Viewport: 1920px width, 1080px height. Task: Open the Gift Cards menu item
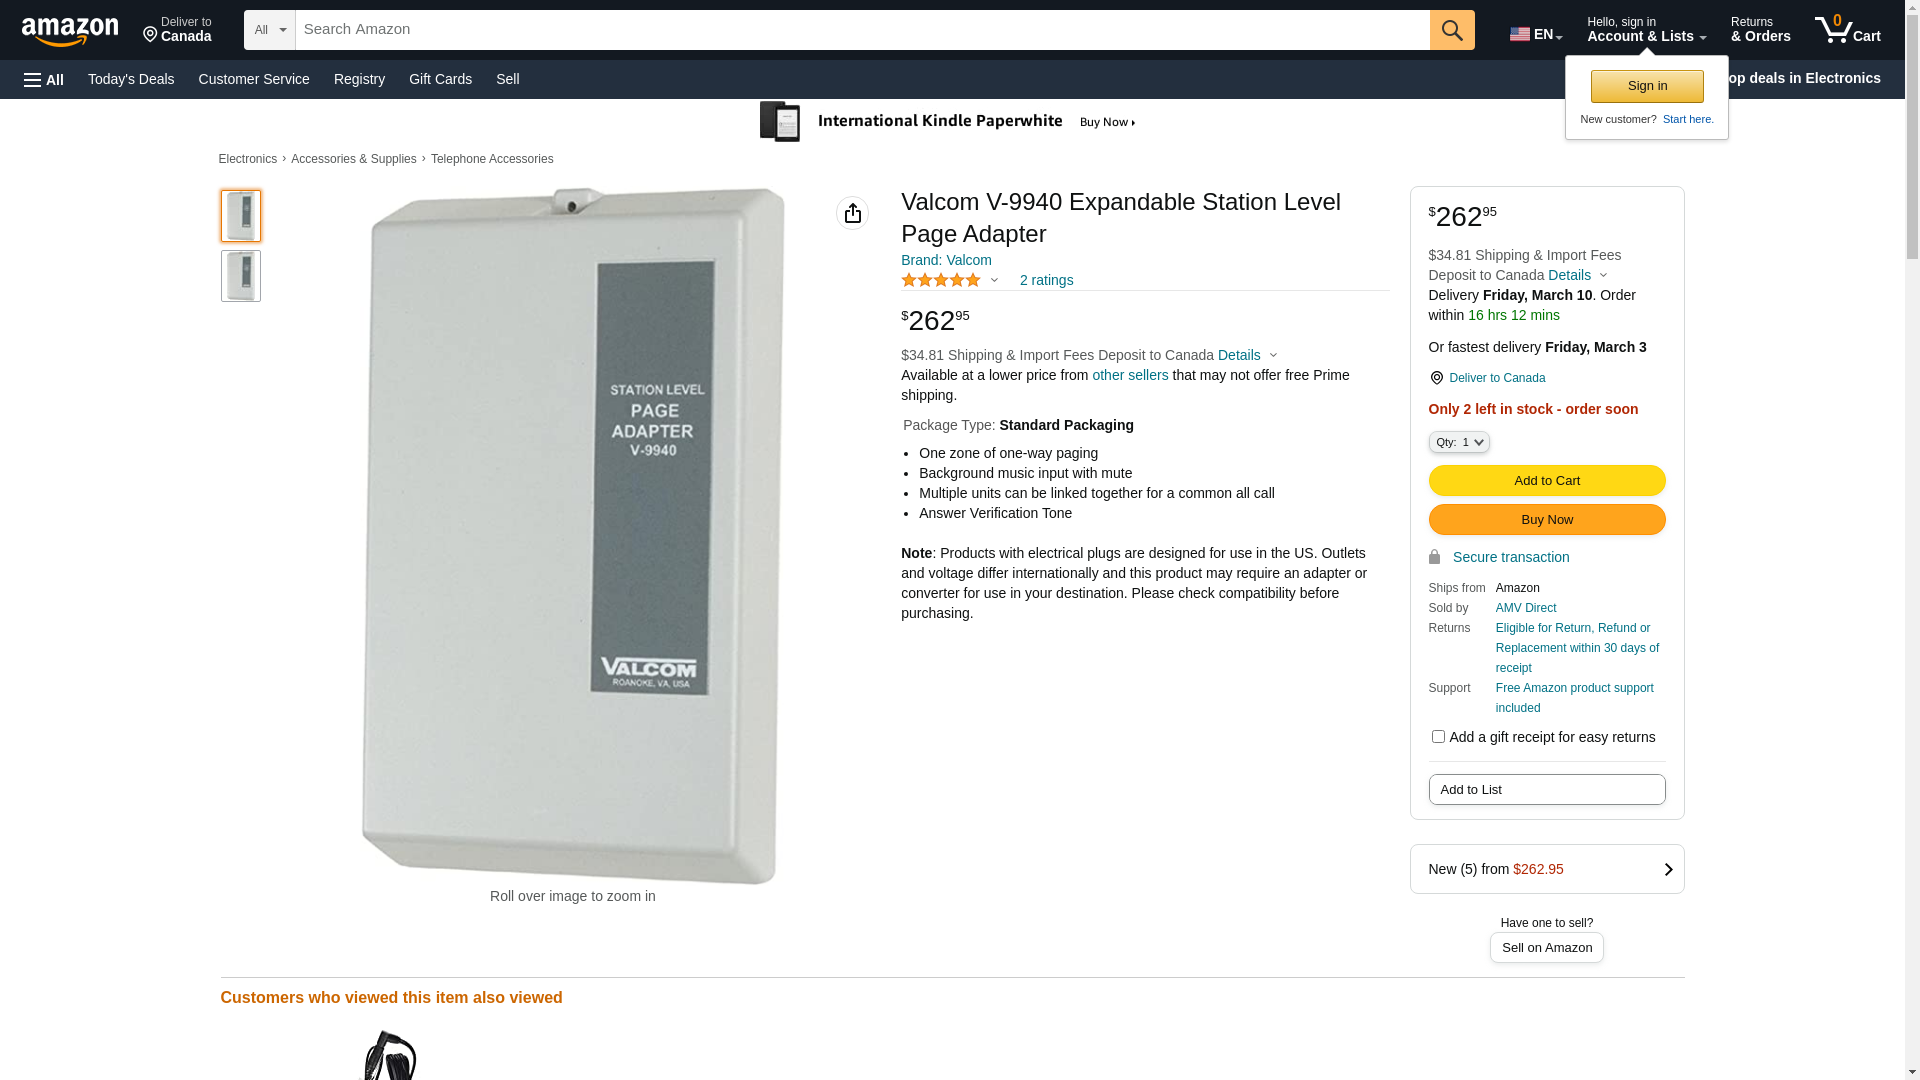click(x=440, y=79)
